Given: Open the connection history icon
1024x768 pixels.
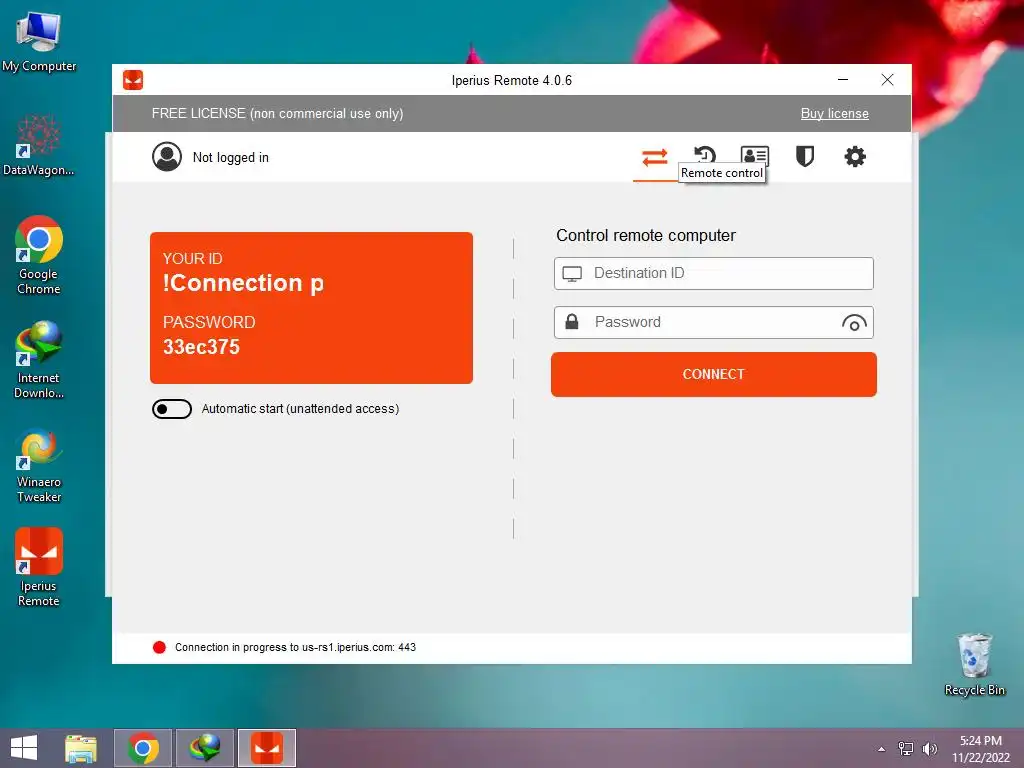Looking at the screenshot, I should (705, 155).
